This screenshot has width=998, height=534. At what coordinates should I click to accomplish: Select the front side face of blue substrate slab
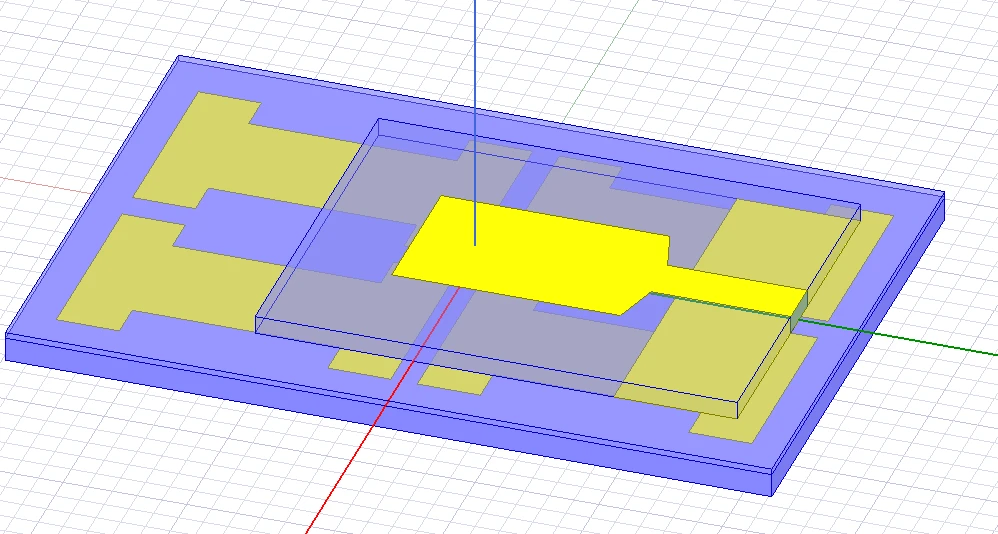[x=388, y=415]
